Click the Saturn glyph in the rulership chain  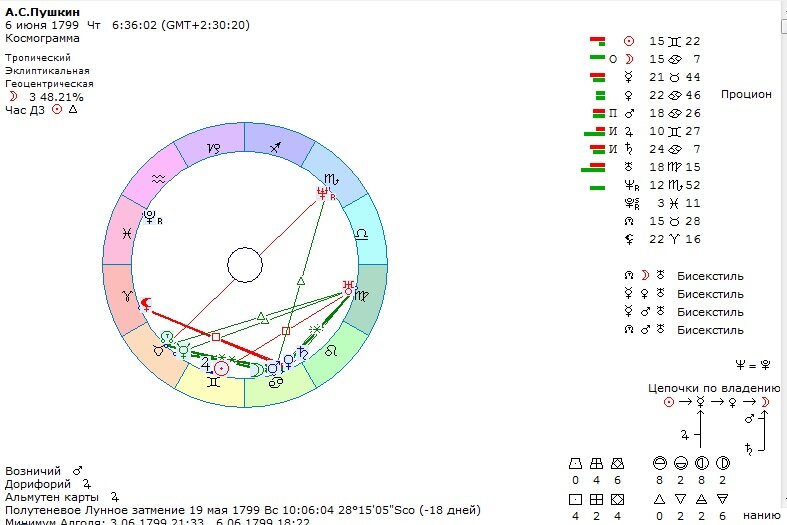point(748,449)
